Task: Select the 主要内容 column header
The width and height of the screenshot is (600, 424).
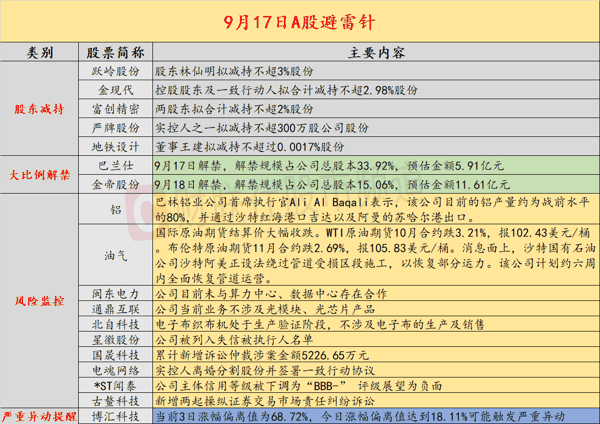Action: click(x=376, y=52)
